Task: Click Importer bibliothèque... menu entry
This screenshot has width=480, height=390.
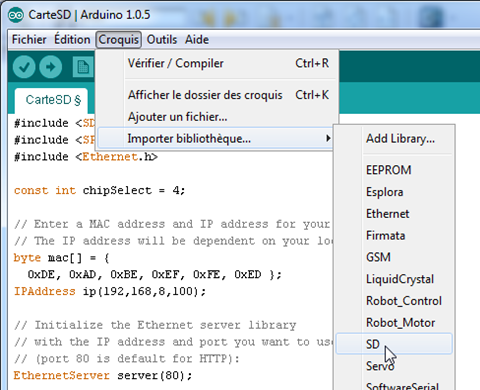Action: 216,138
